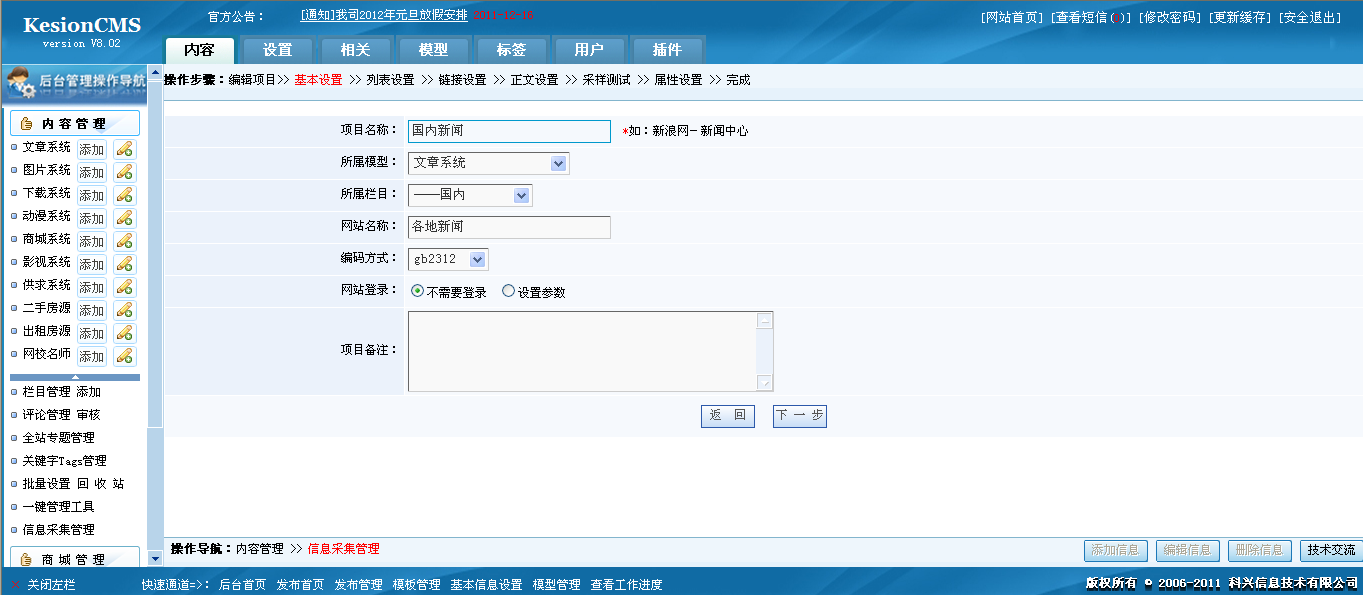1363x595 pixels.
Task: Click 回收站 in sidebar
Action: tap(101, 484)
